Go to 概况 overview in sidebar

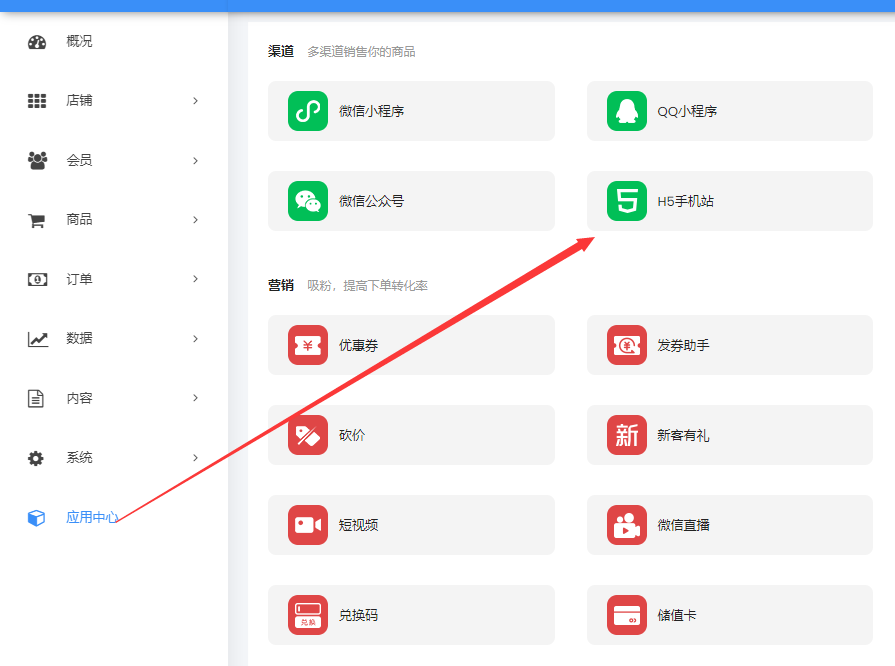pos(79,41)
